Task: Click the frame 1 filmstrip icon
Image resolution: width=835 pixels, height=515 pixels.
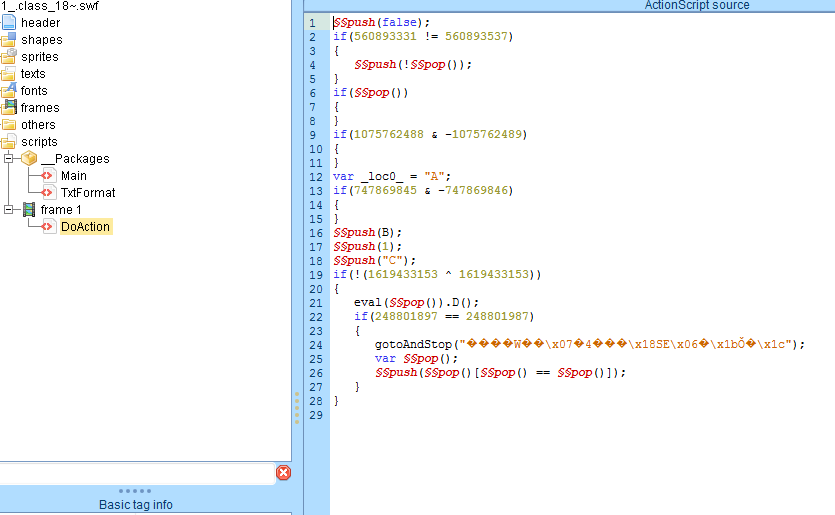Action: (29, 209)
